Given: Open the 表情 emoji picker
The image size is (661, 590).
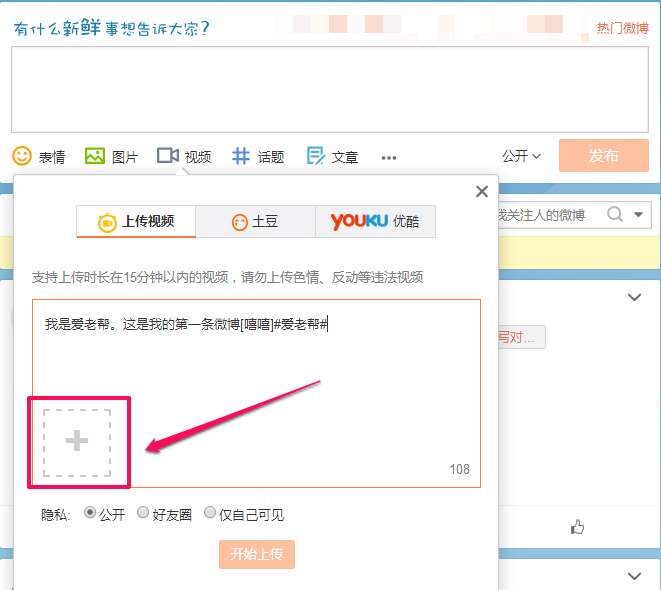Looking at the screenshot, I should [x=23, y=156].
